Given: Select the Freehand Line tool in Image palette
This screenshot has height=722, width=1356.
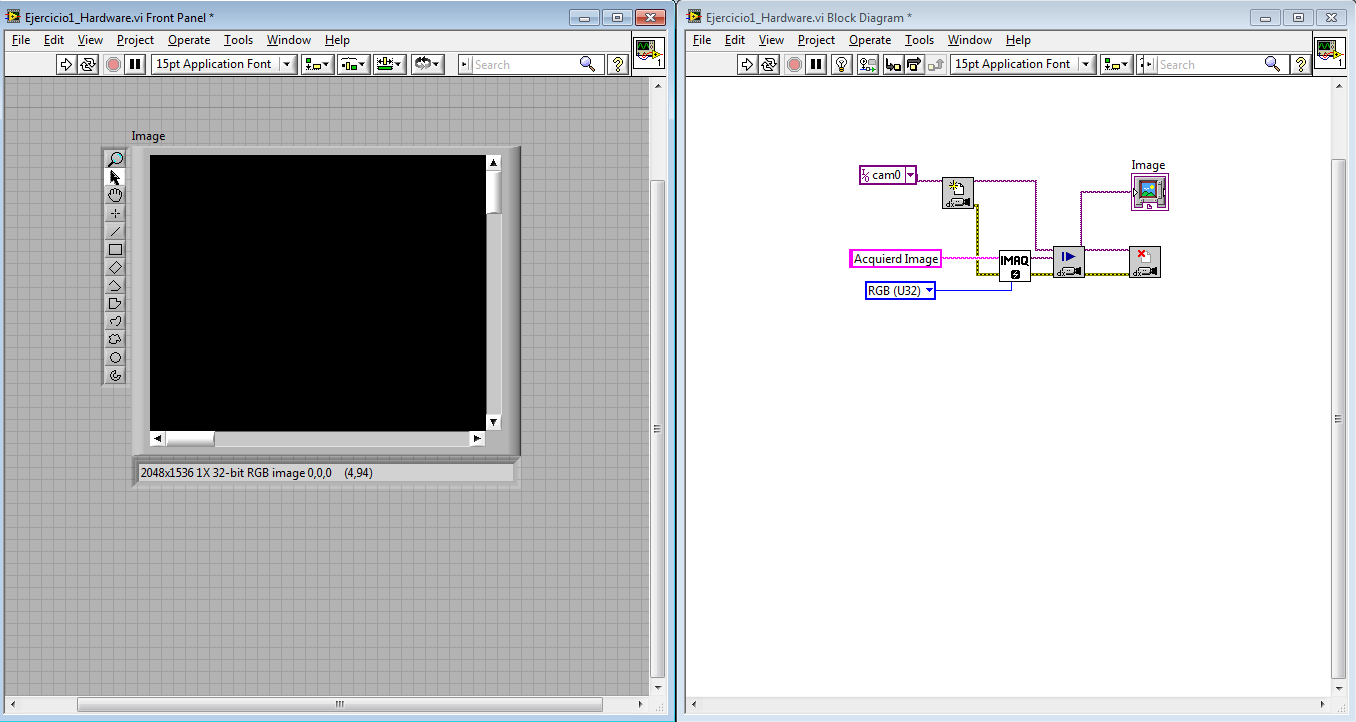Looking at the screenshot, I should pos(115,321).
